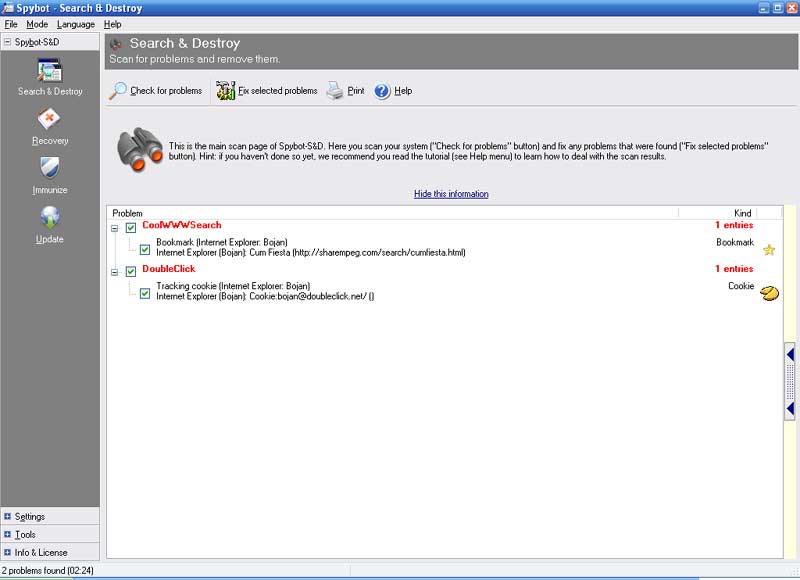800x580 pixels.
Task: Click the Bookmark kind label
Action: [735, 242]
